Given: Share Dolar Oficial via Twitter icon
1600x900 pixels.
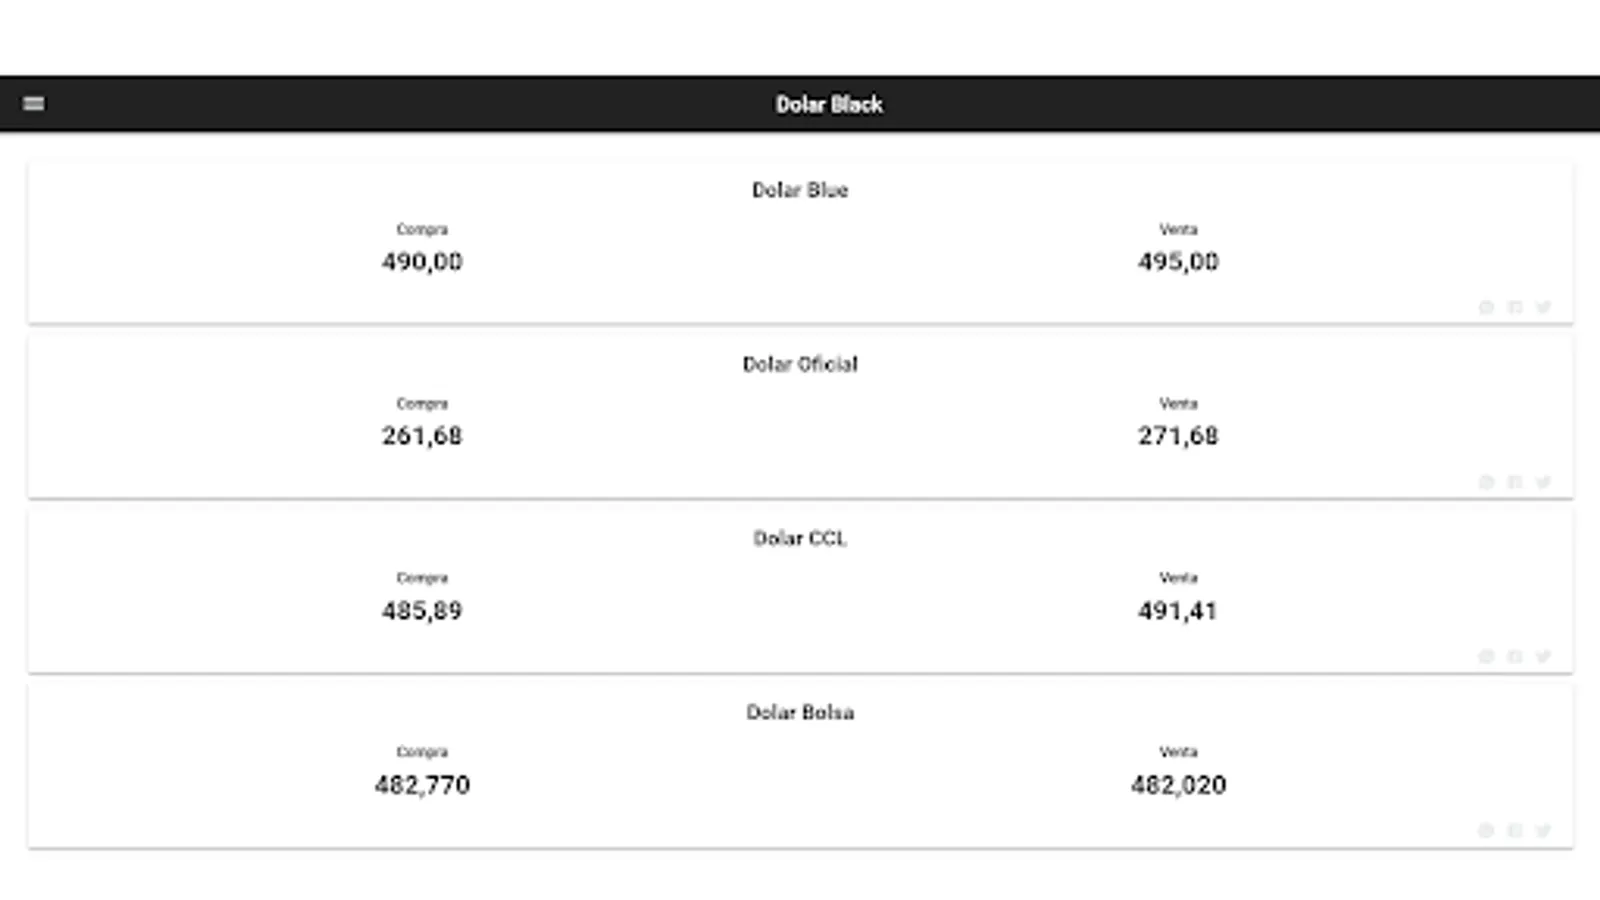Looking at the screenshot, I should pyautogui.click(x=1543, y=482).
